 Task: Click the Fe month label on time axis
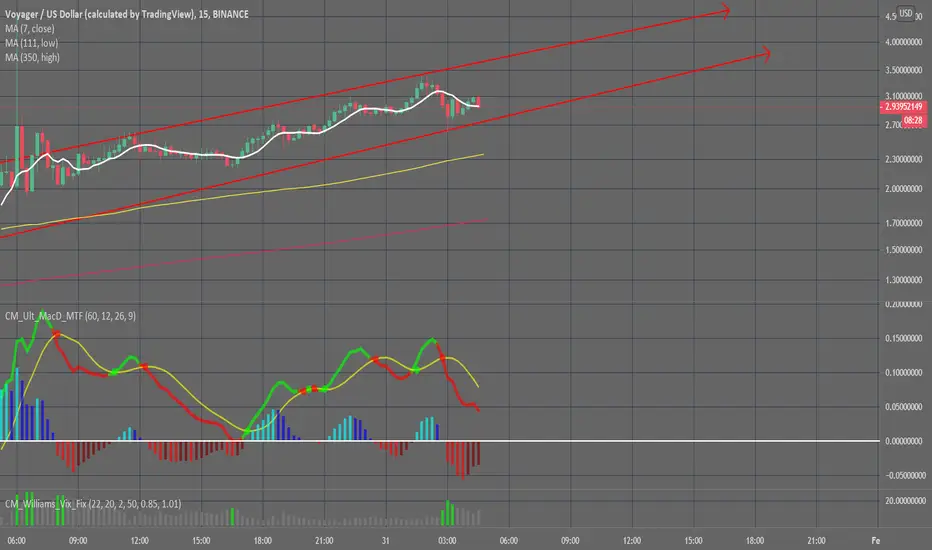pos(876,540)
